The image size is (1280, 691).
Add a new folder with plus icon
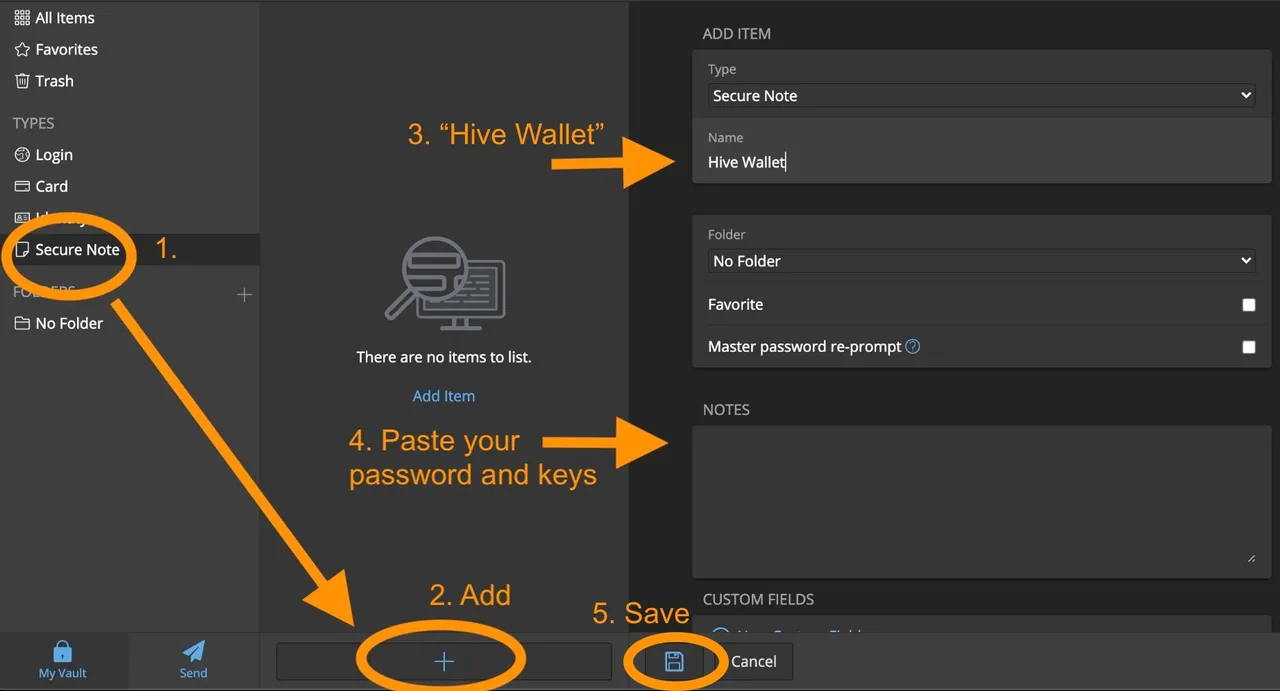click(244, 294)
